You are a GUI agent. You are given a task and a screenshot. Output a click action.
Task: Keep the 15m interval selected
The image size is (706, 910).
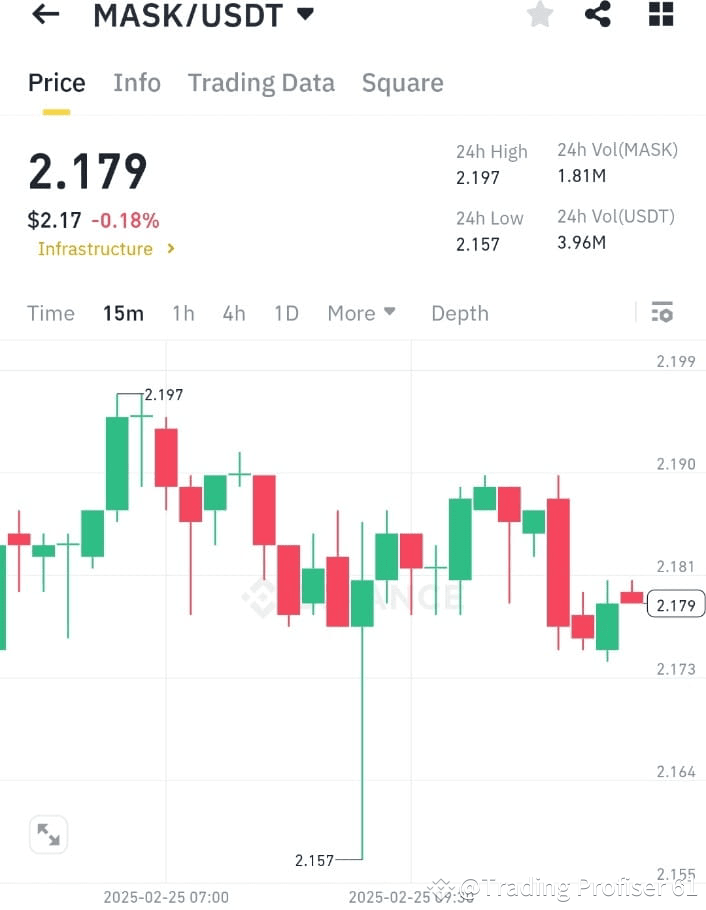pos(123,313)
